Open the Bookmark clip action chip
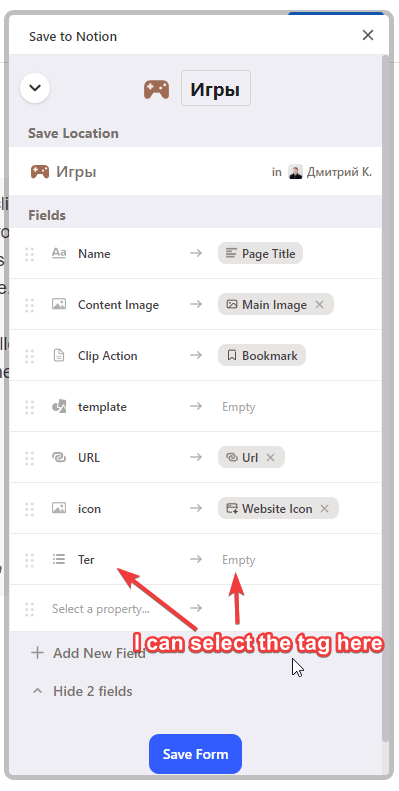This screenshot has height=791, width=399. coord(262,356)
